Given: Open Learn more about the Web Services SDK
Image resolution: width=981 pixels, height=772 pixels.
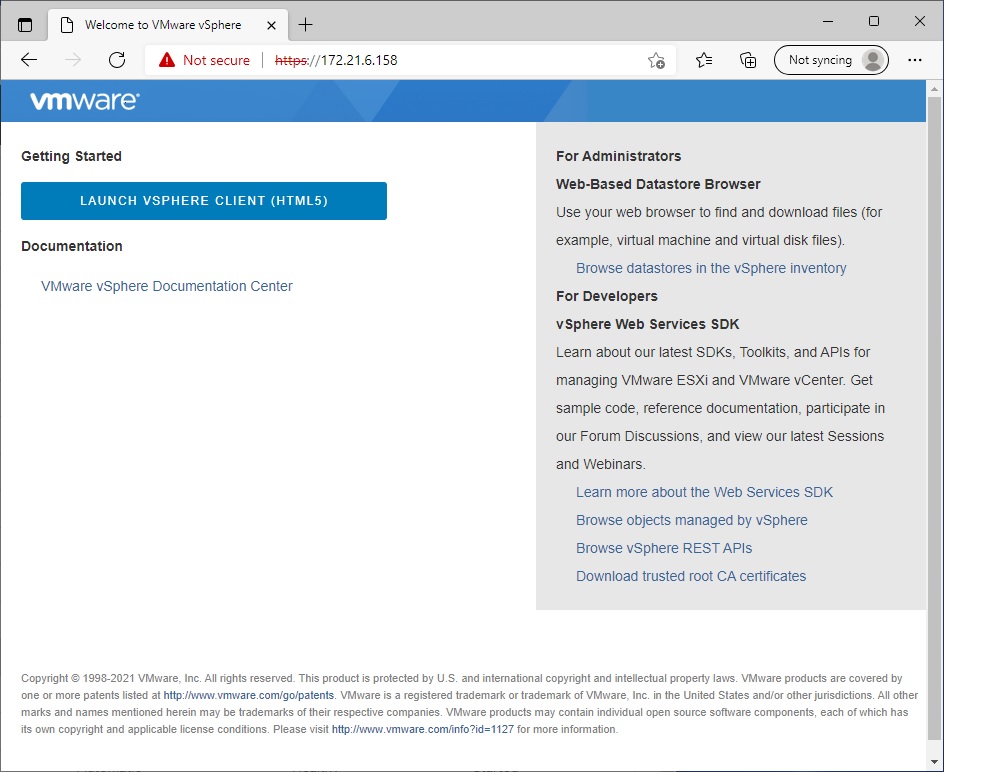Looking at the screenshot, I should (704, 492).
